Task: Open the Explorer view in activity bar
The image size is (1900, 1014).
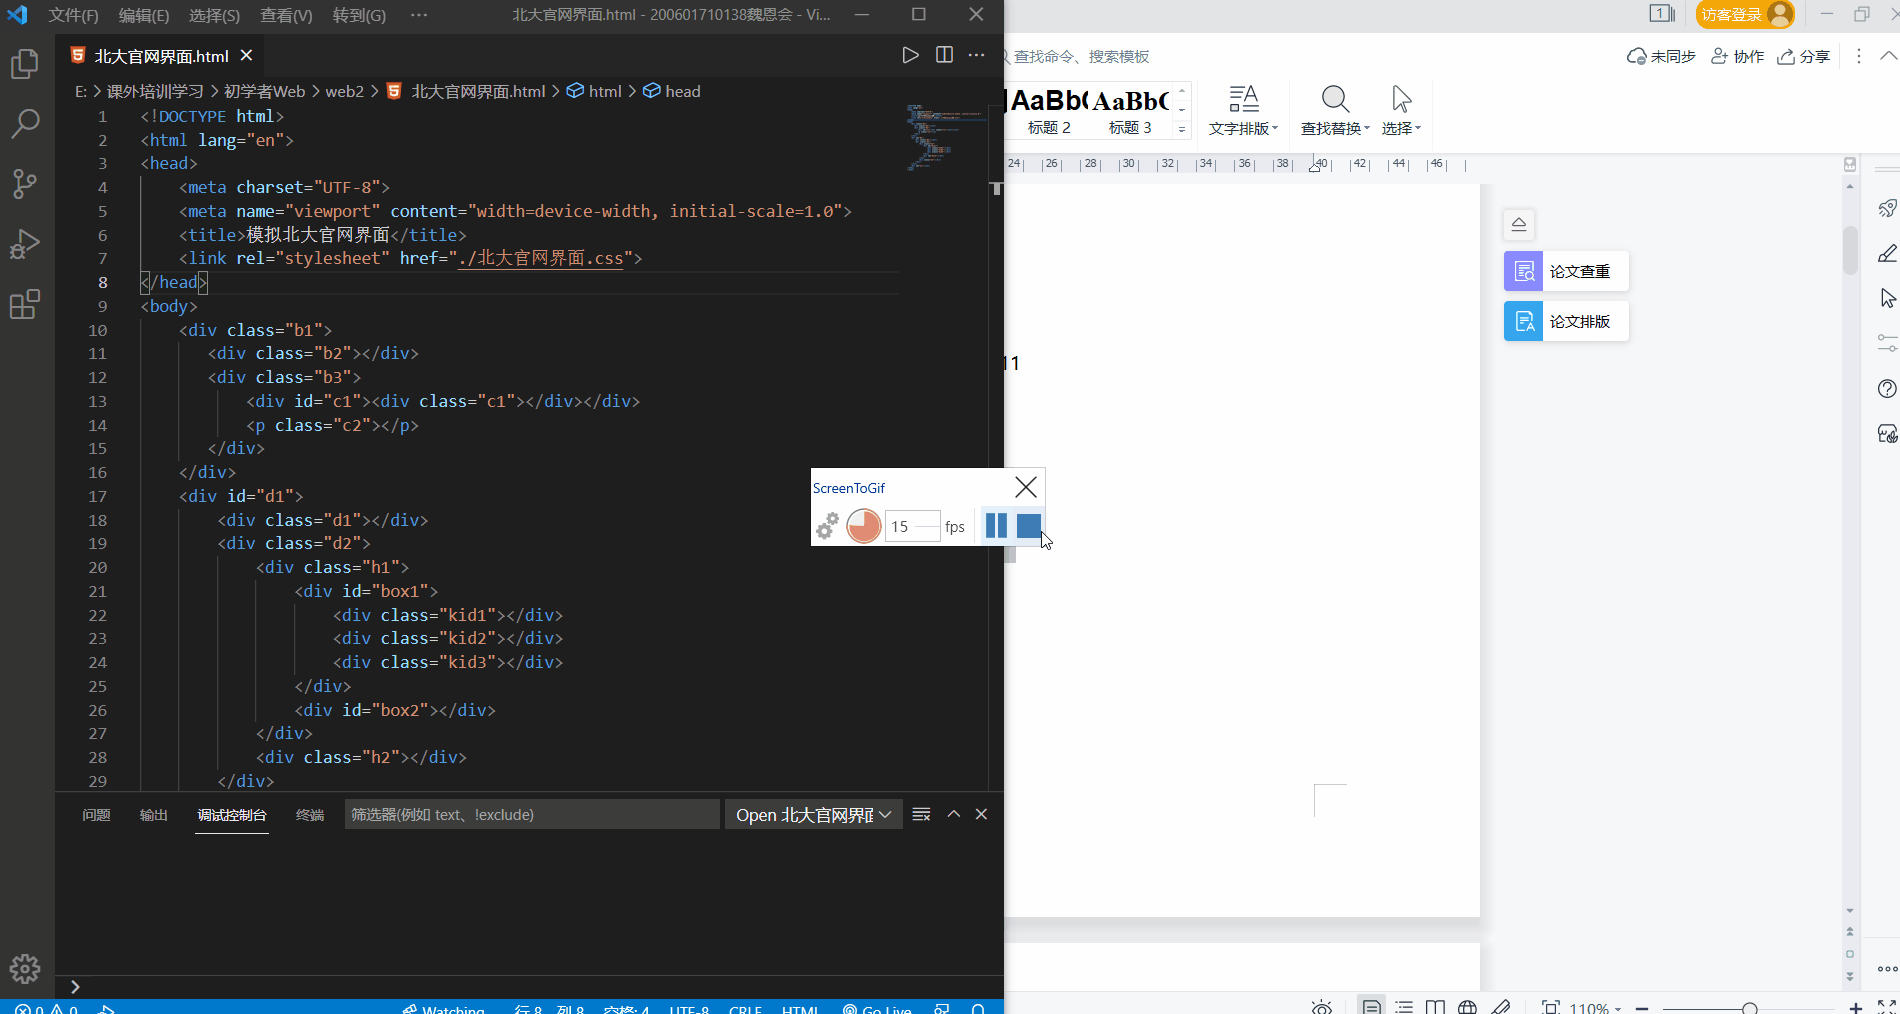Action: (24, 64)
